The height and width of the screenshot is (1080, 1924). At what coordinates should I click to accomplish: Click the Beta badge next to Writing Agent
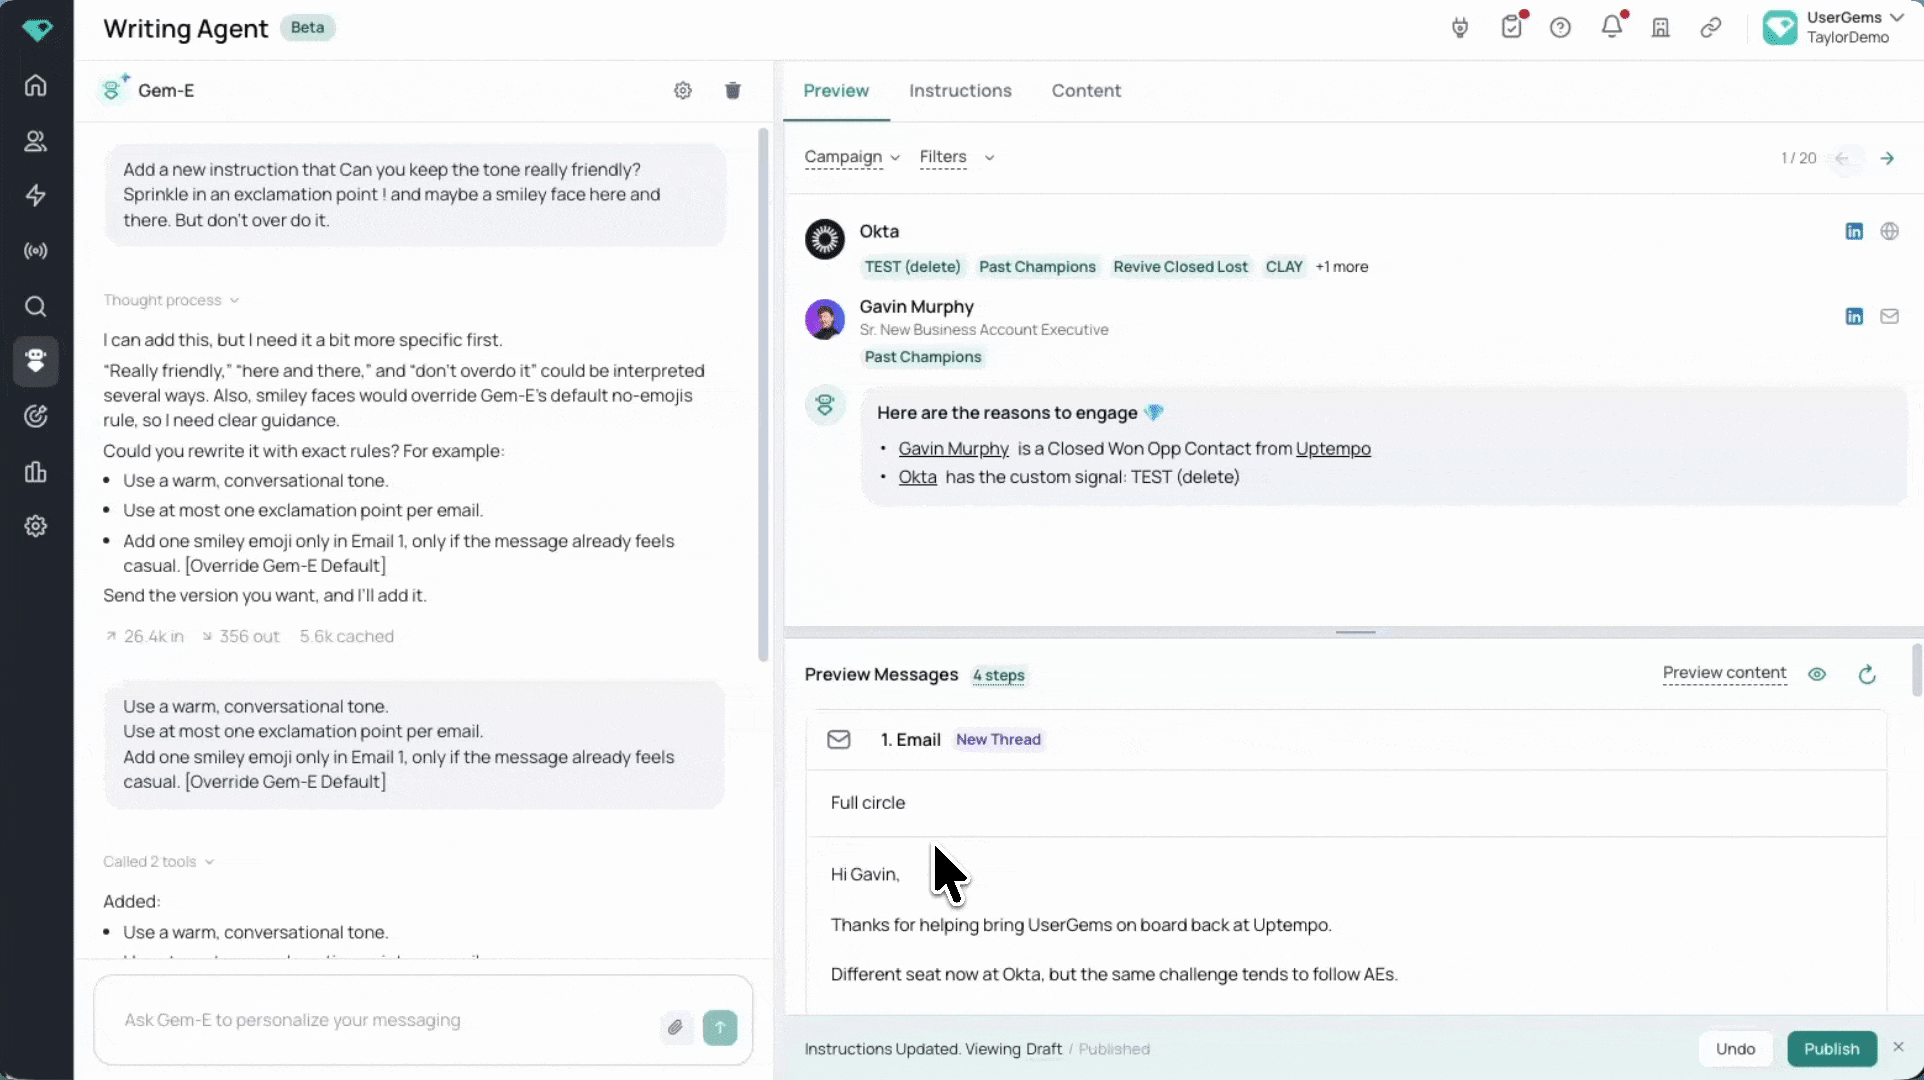[307, 28]
